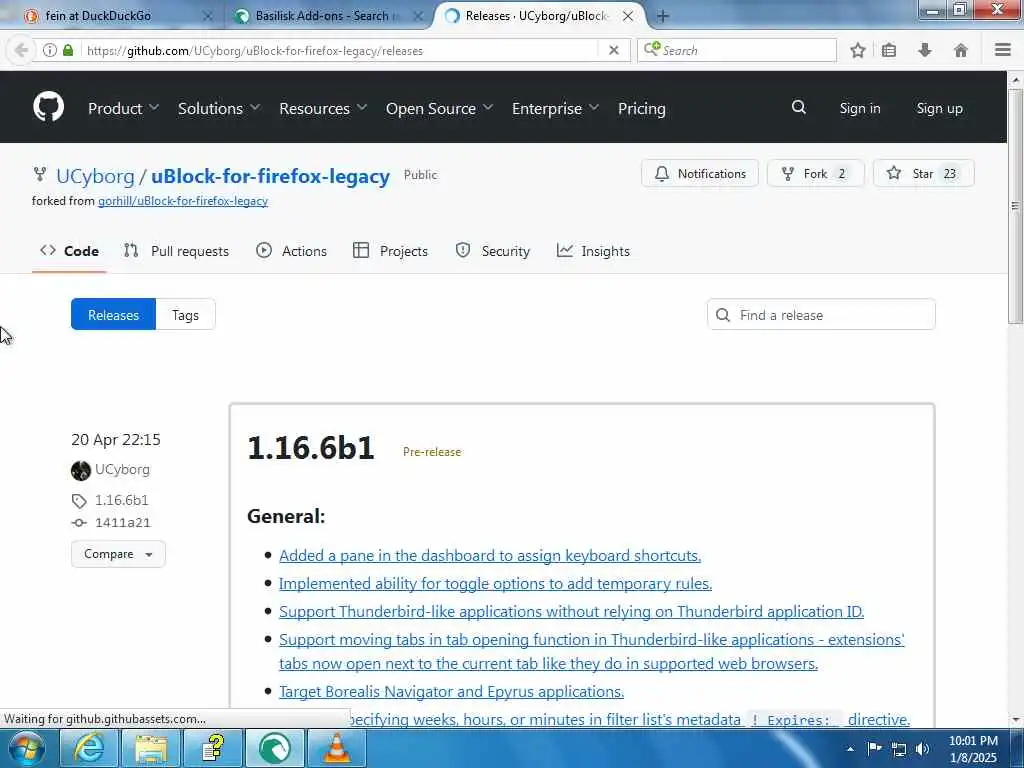The image size is (1024, 768).
Task: Click the commit icon next to 1411a21
Action: [x=79, y=522]
